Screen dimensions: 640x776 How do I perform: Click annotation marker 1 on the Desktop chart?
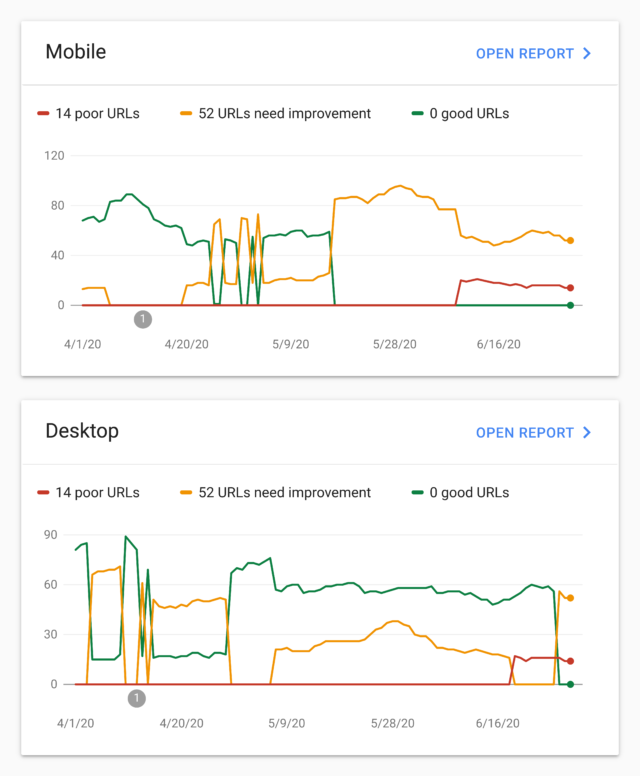pos(137,698)
